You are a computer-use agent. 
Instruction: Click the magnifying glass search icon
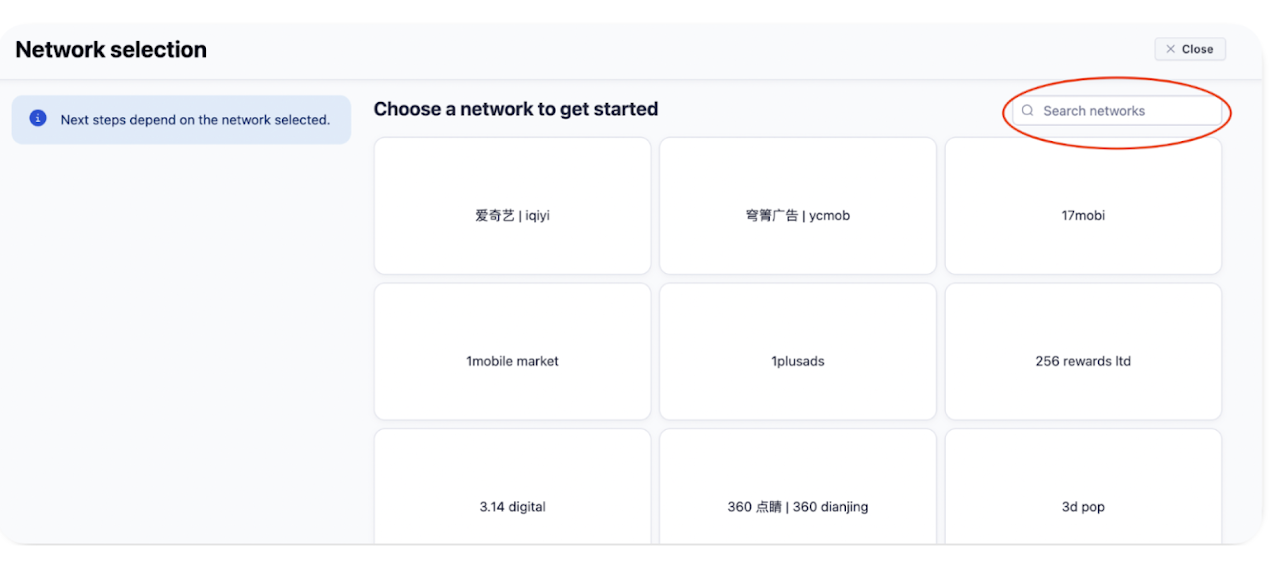[x=1027, y=111]
